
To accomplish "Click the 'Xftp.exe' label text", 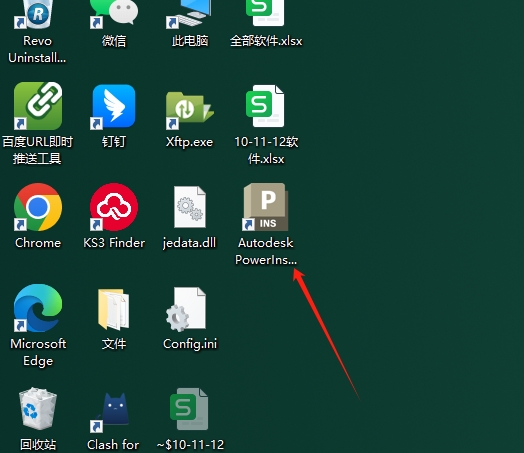I will tap(189, 142).
